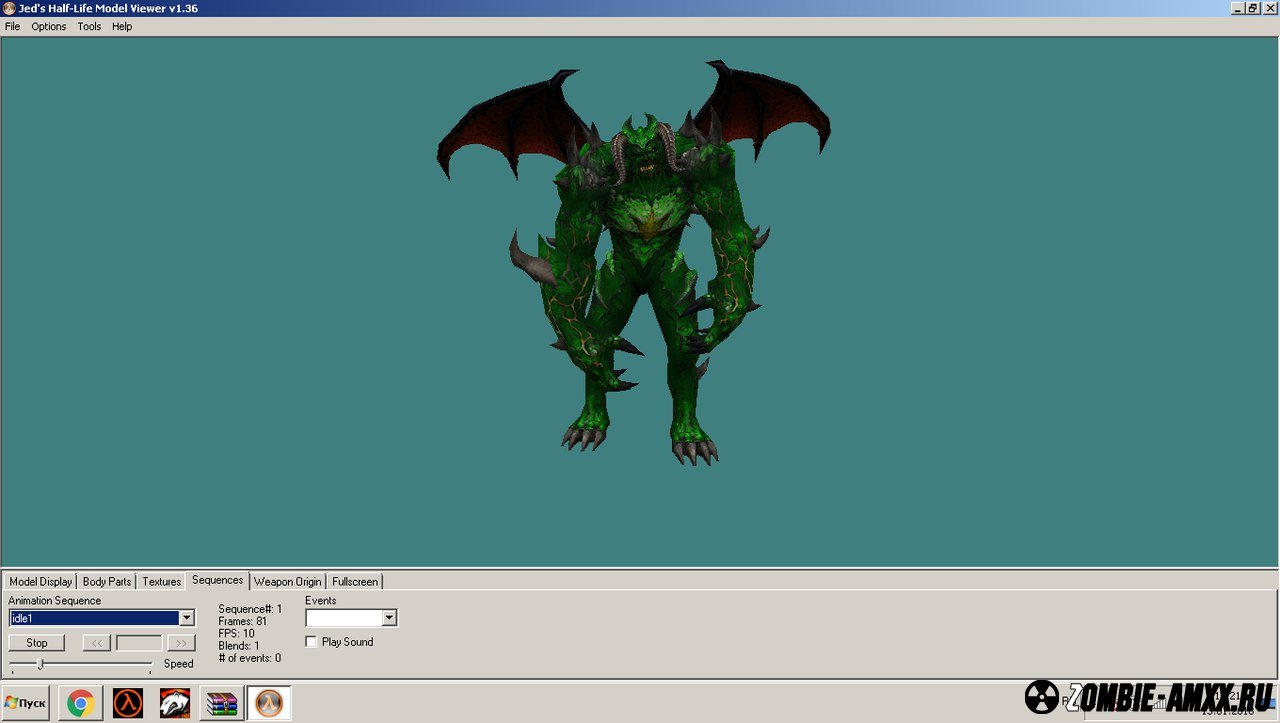1280x723 pixels.
Task: Enable the Play Sound checkbox
Action: coord(311,642)
